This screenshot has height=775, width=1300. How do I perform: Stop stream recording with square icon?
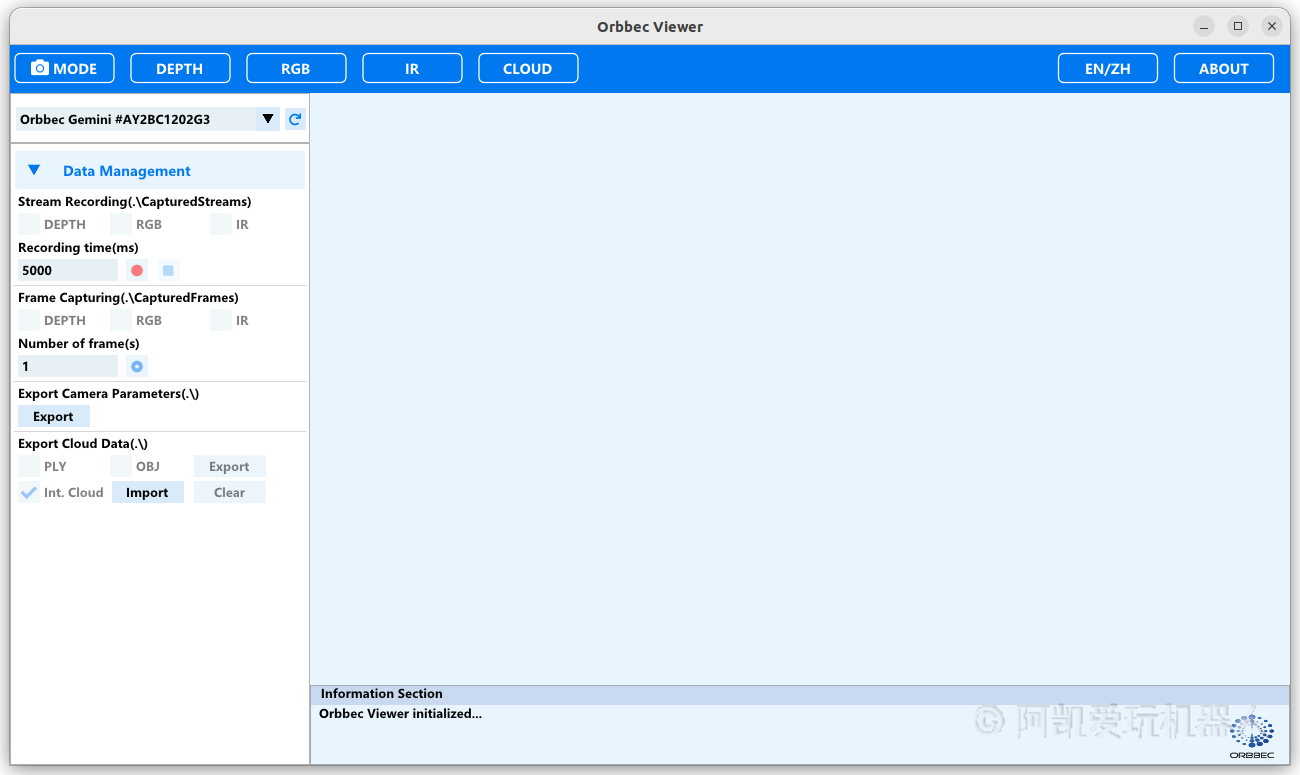169,270
